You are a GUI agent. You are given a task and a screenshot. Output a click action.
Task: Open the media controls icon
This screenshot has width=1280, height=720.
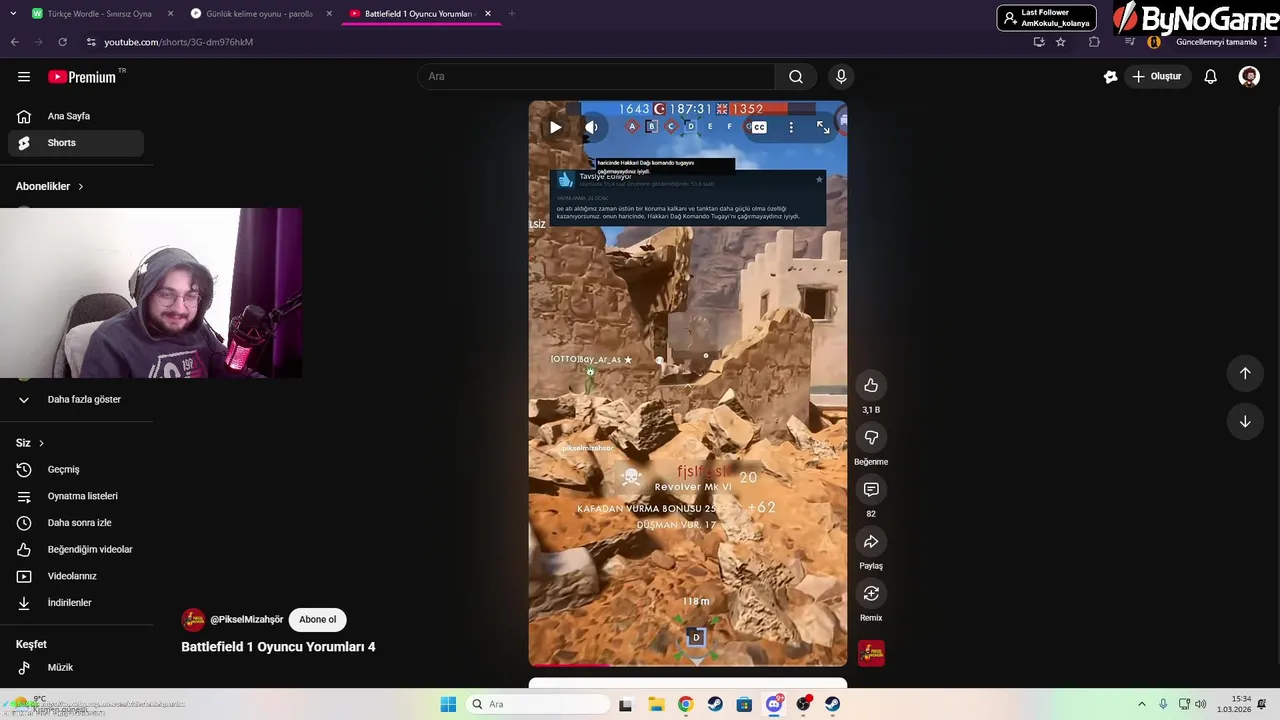(1129, 42)
